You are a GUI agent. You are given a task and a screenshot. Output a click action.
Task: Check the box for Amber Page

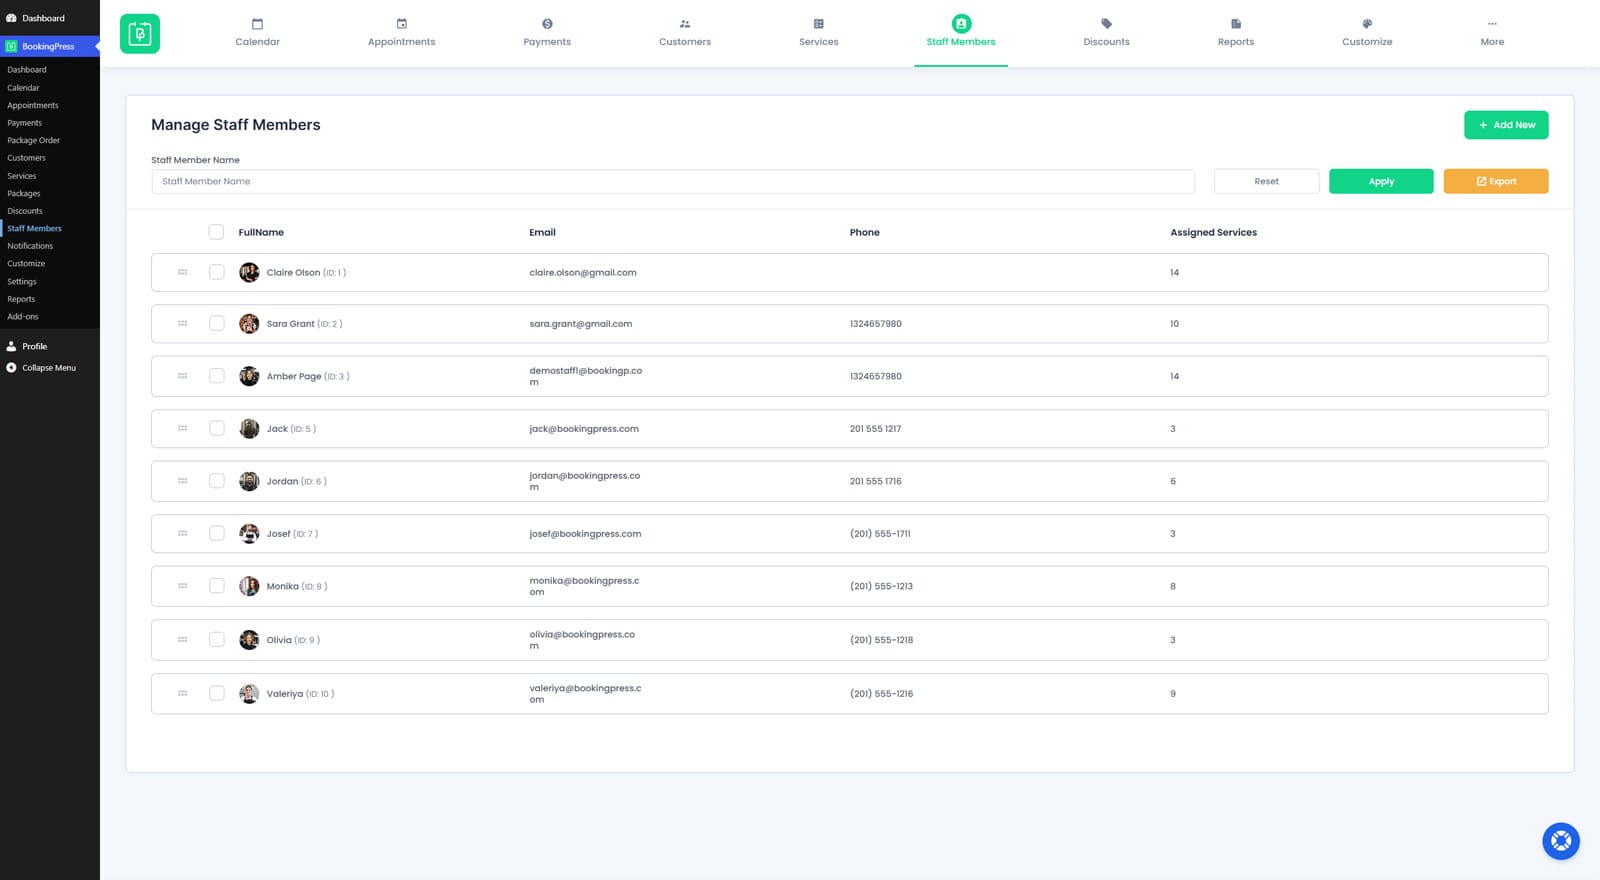tap(216, 376)
